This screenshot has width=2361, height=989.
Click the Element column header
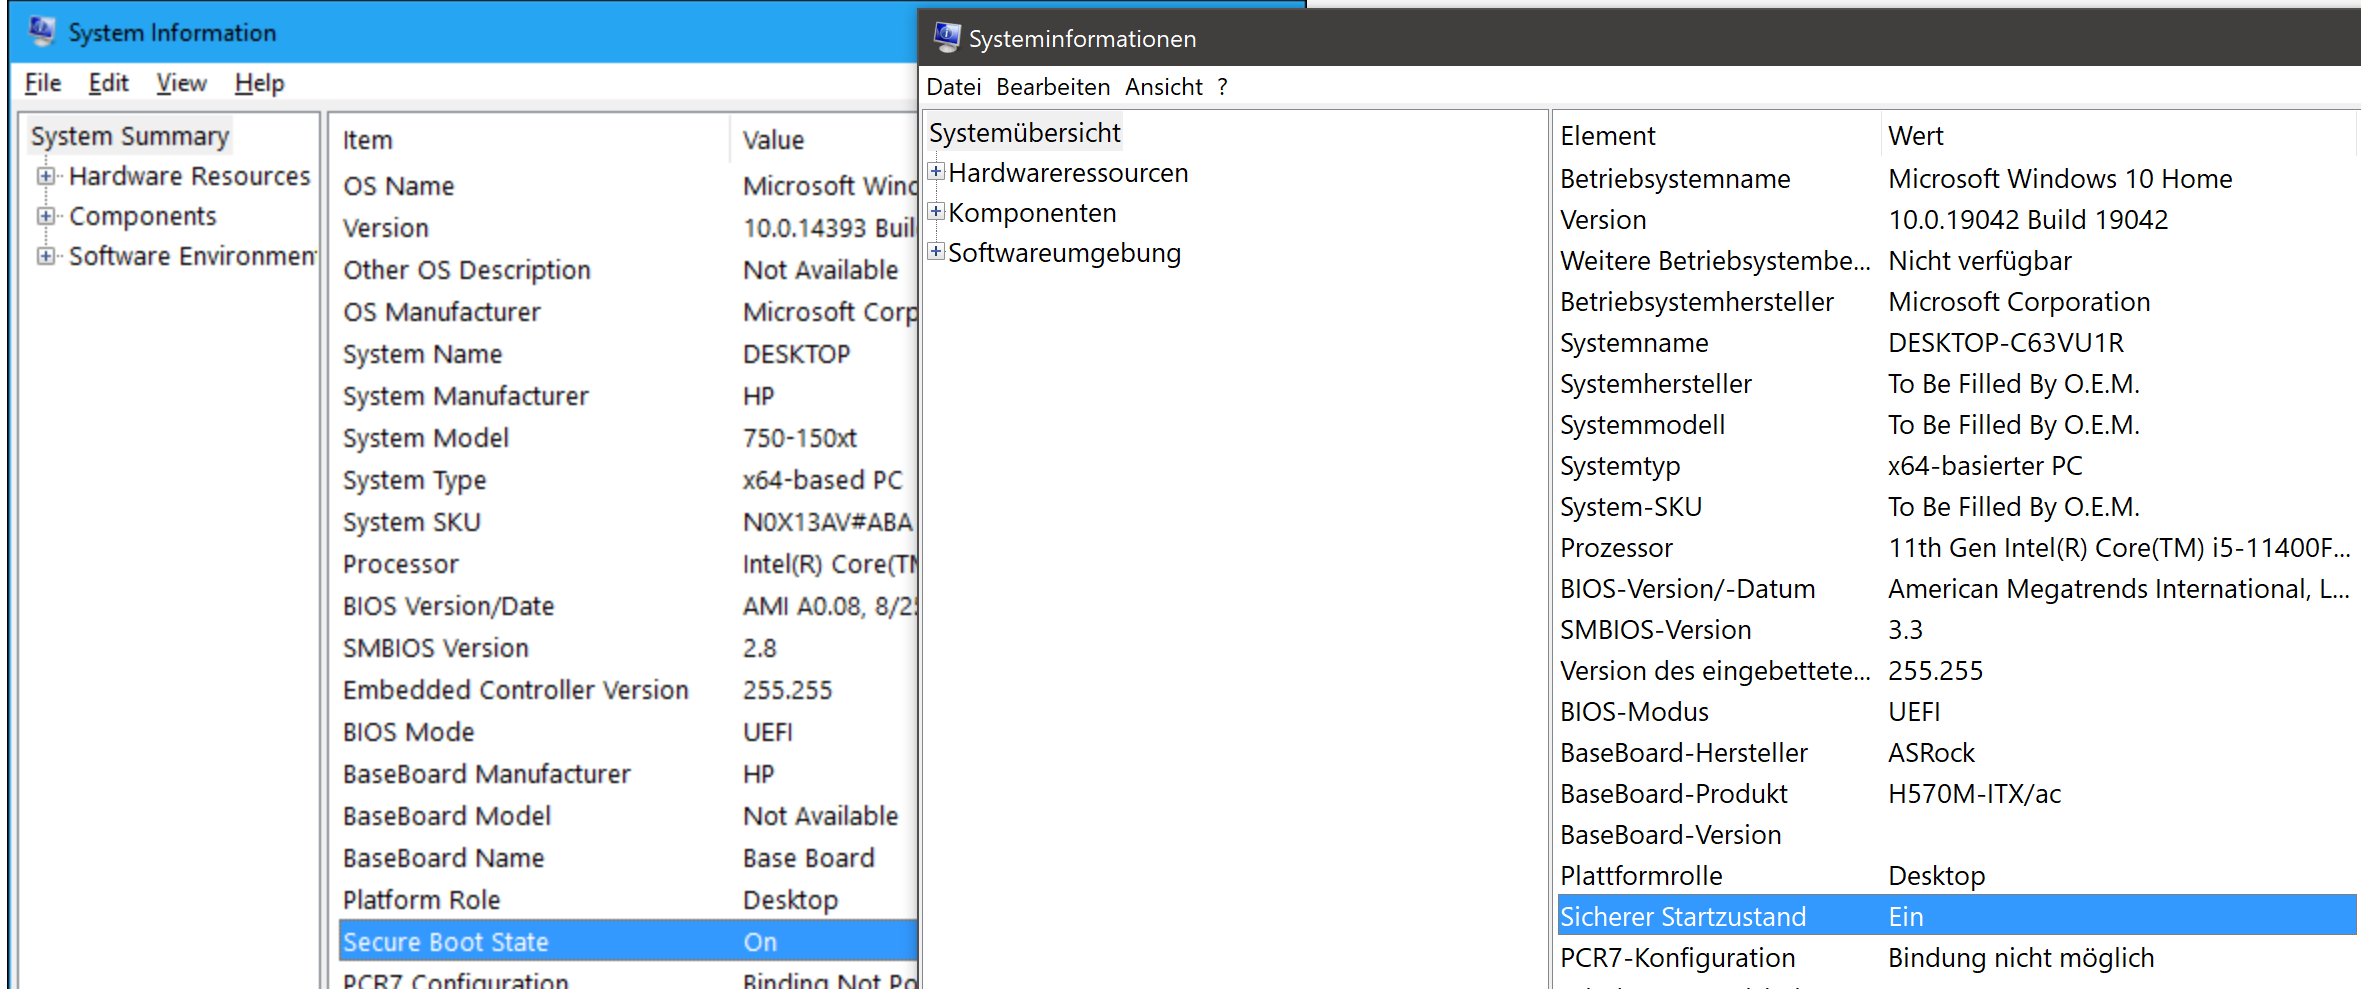1716,136
